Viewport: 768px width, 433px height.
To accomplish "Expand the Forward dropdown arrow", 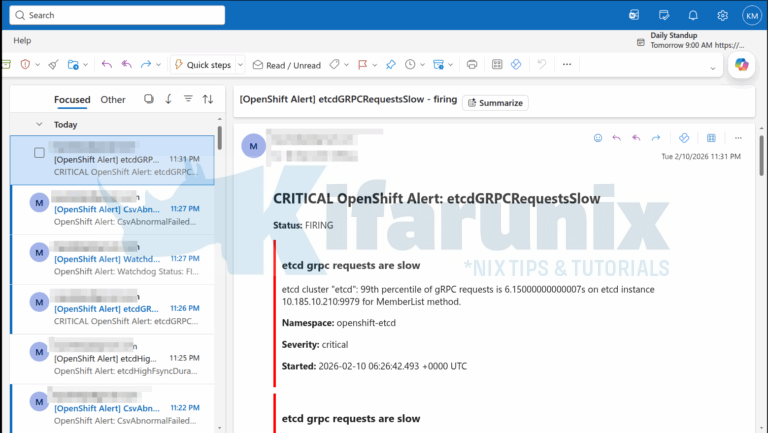I will (x=158, y=65).
